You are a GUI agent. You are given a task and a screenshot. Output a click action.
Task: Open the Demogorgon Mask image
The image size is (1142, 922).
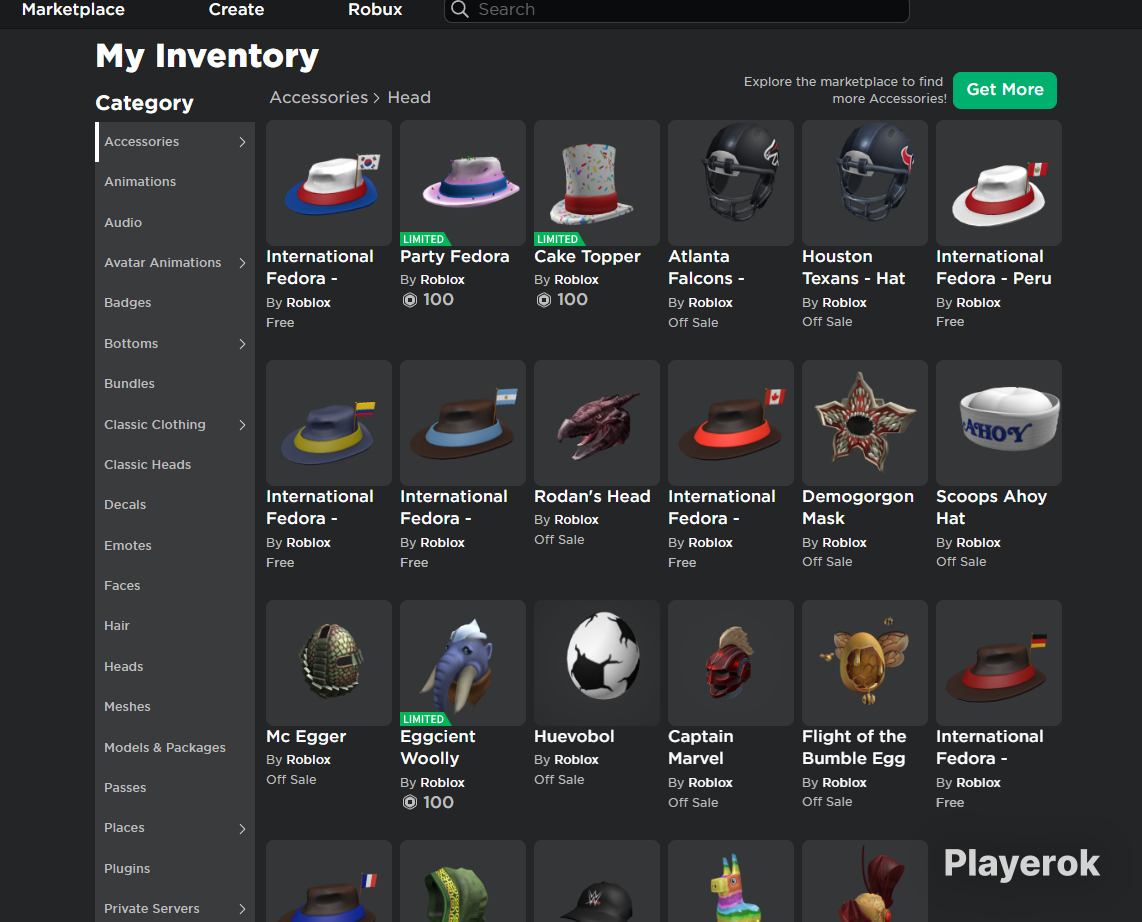[865, 423]
